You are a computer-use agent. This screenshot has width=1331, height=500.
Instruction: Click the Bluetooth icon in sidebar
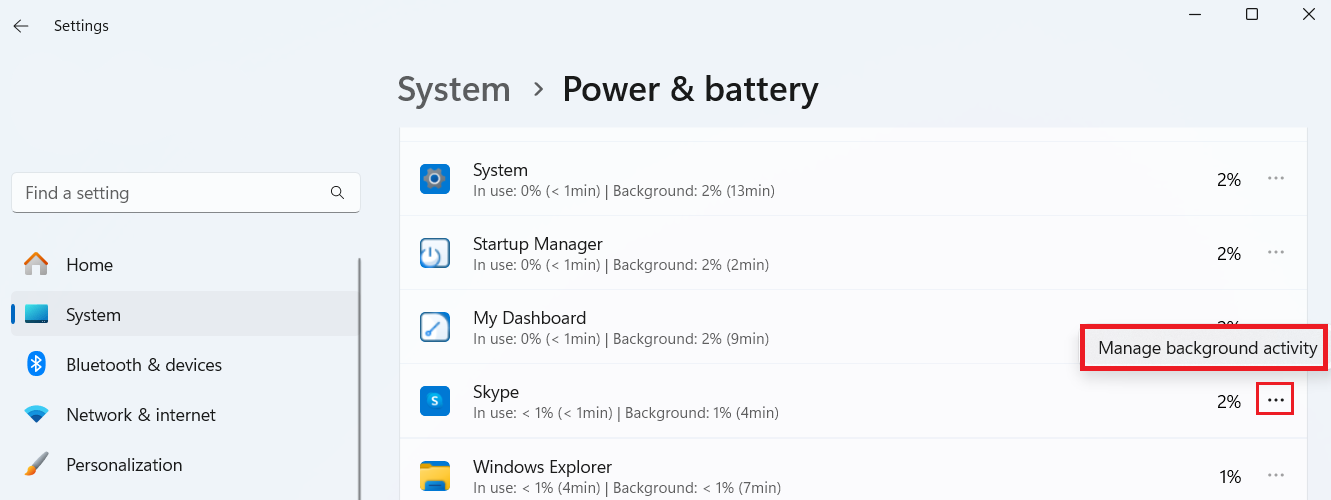point(36,364)
